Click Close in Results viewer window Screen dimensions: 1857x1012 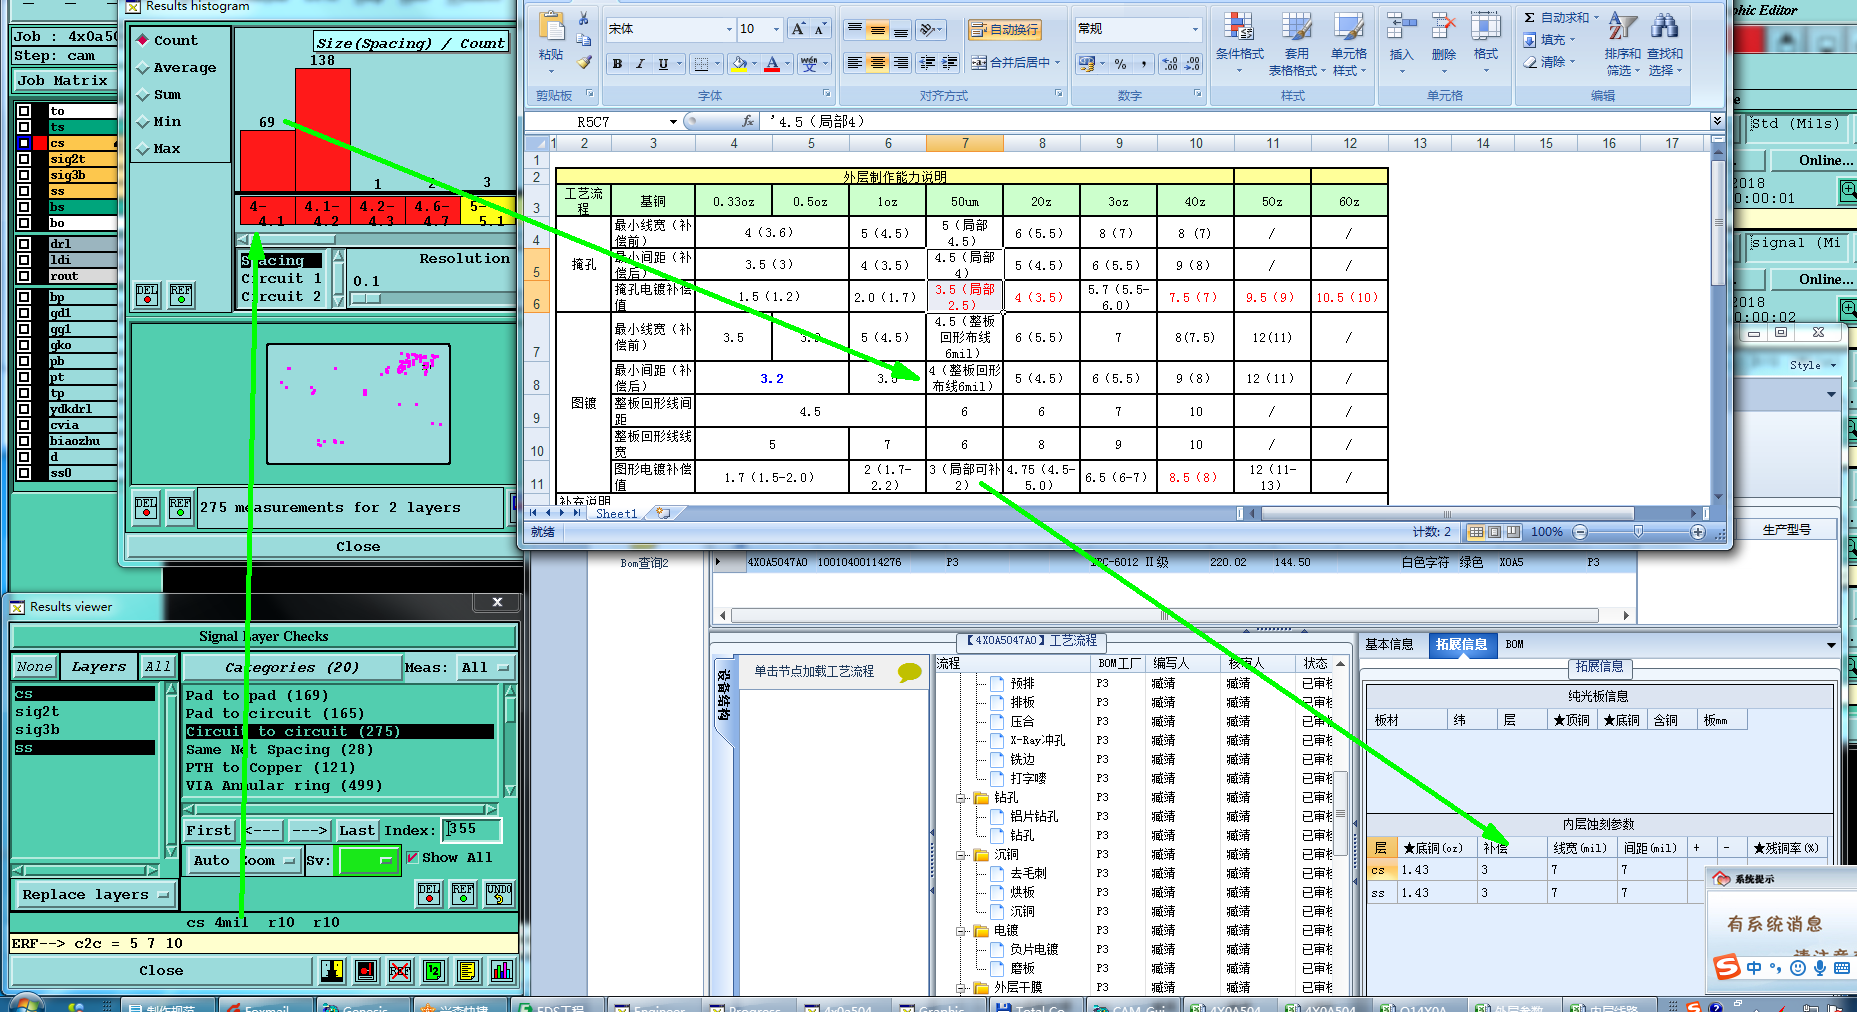point(161,970)
